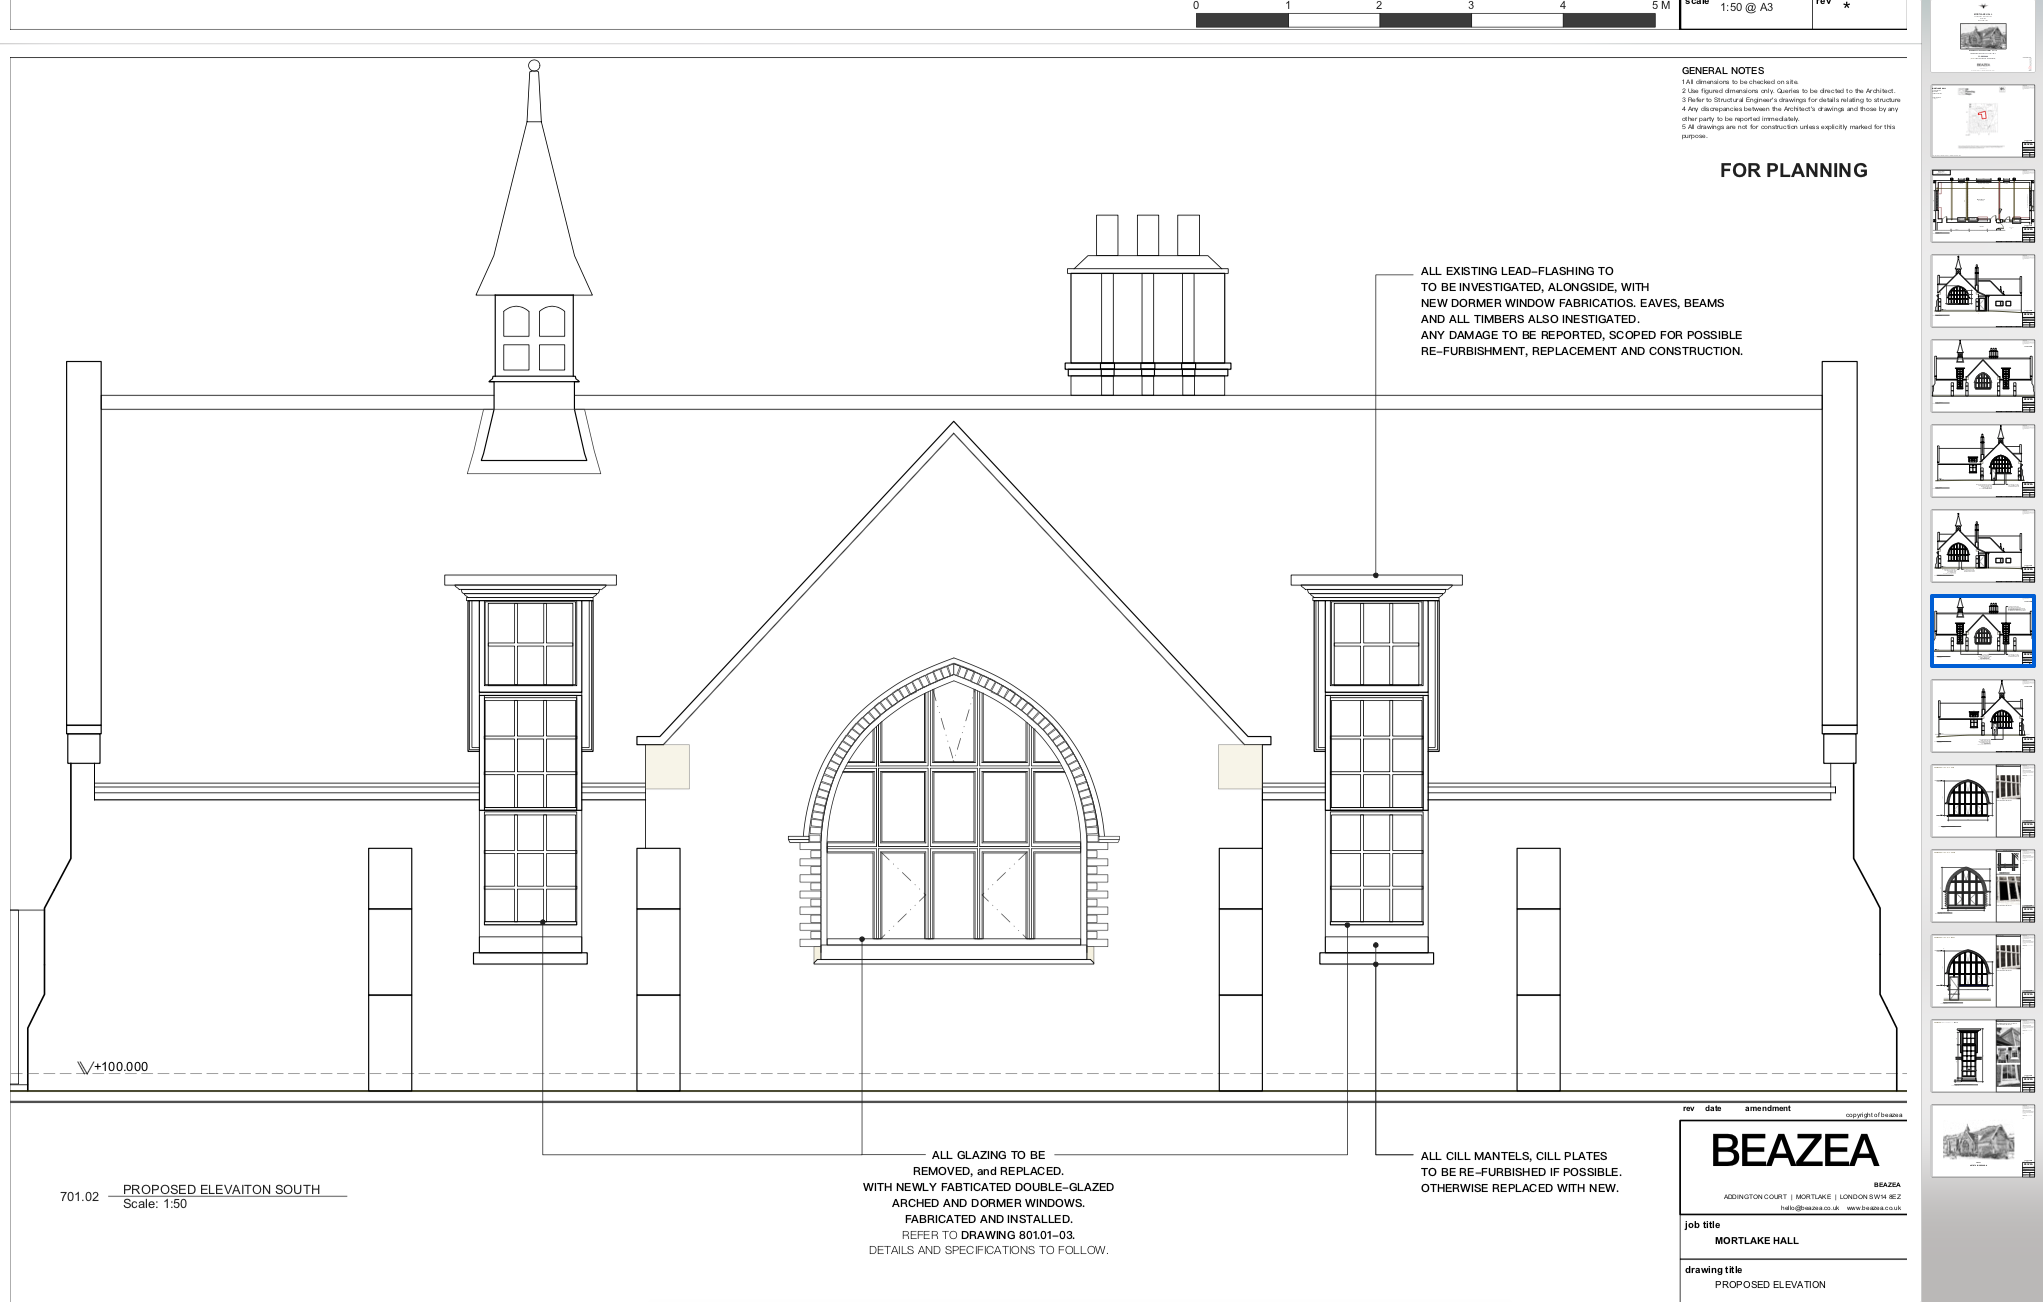Viewport: 2043px width, 1302px height.
Task: Click the DRAWING 801.01-03 reference text
Action: pos(1017,1235)
